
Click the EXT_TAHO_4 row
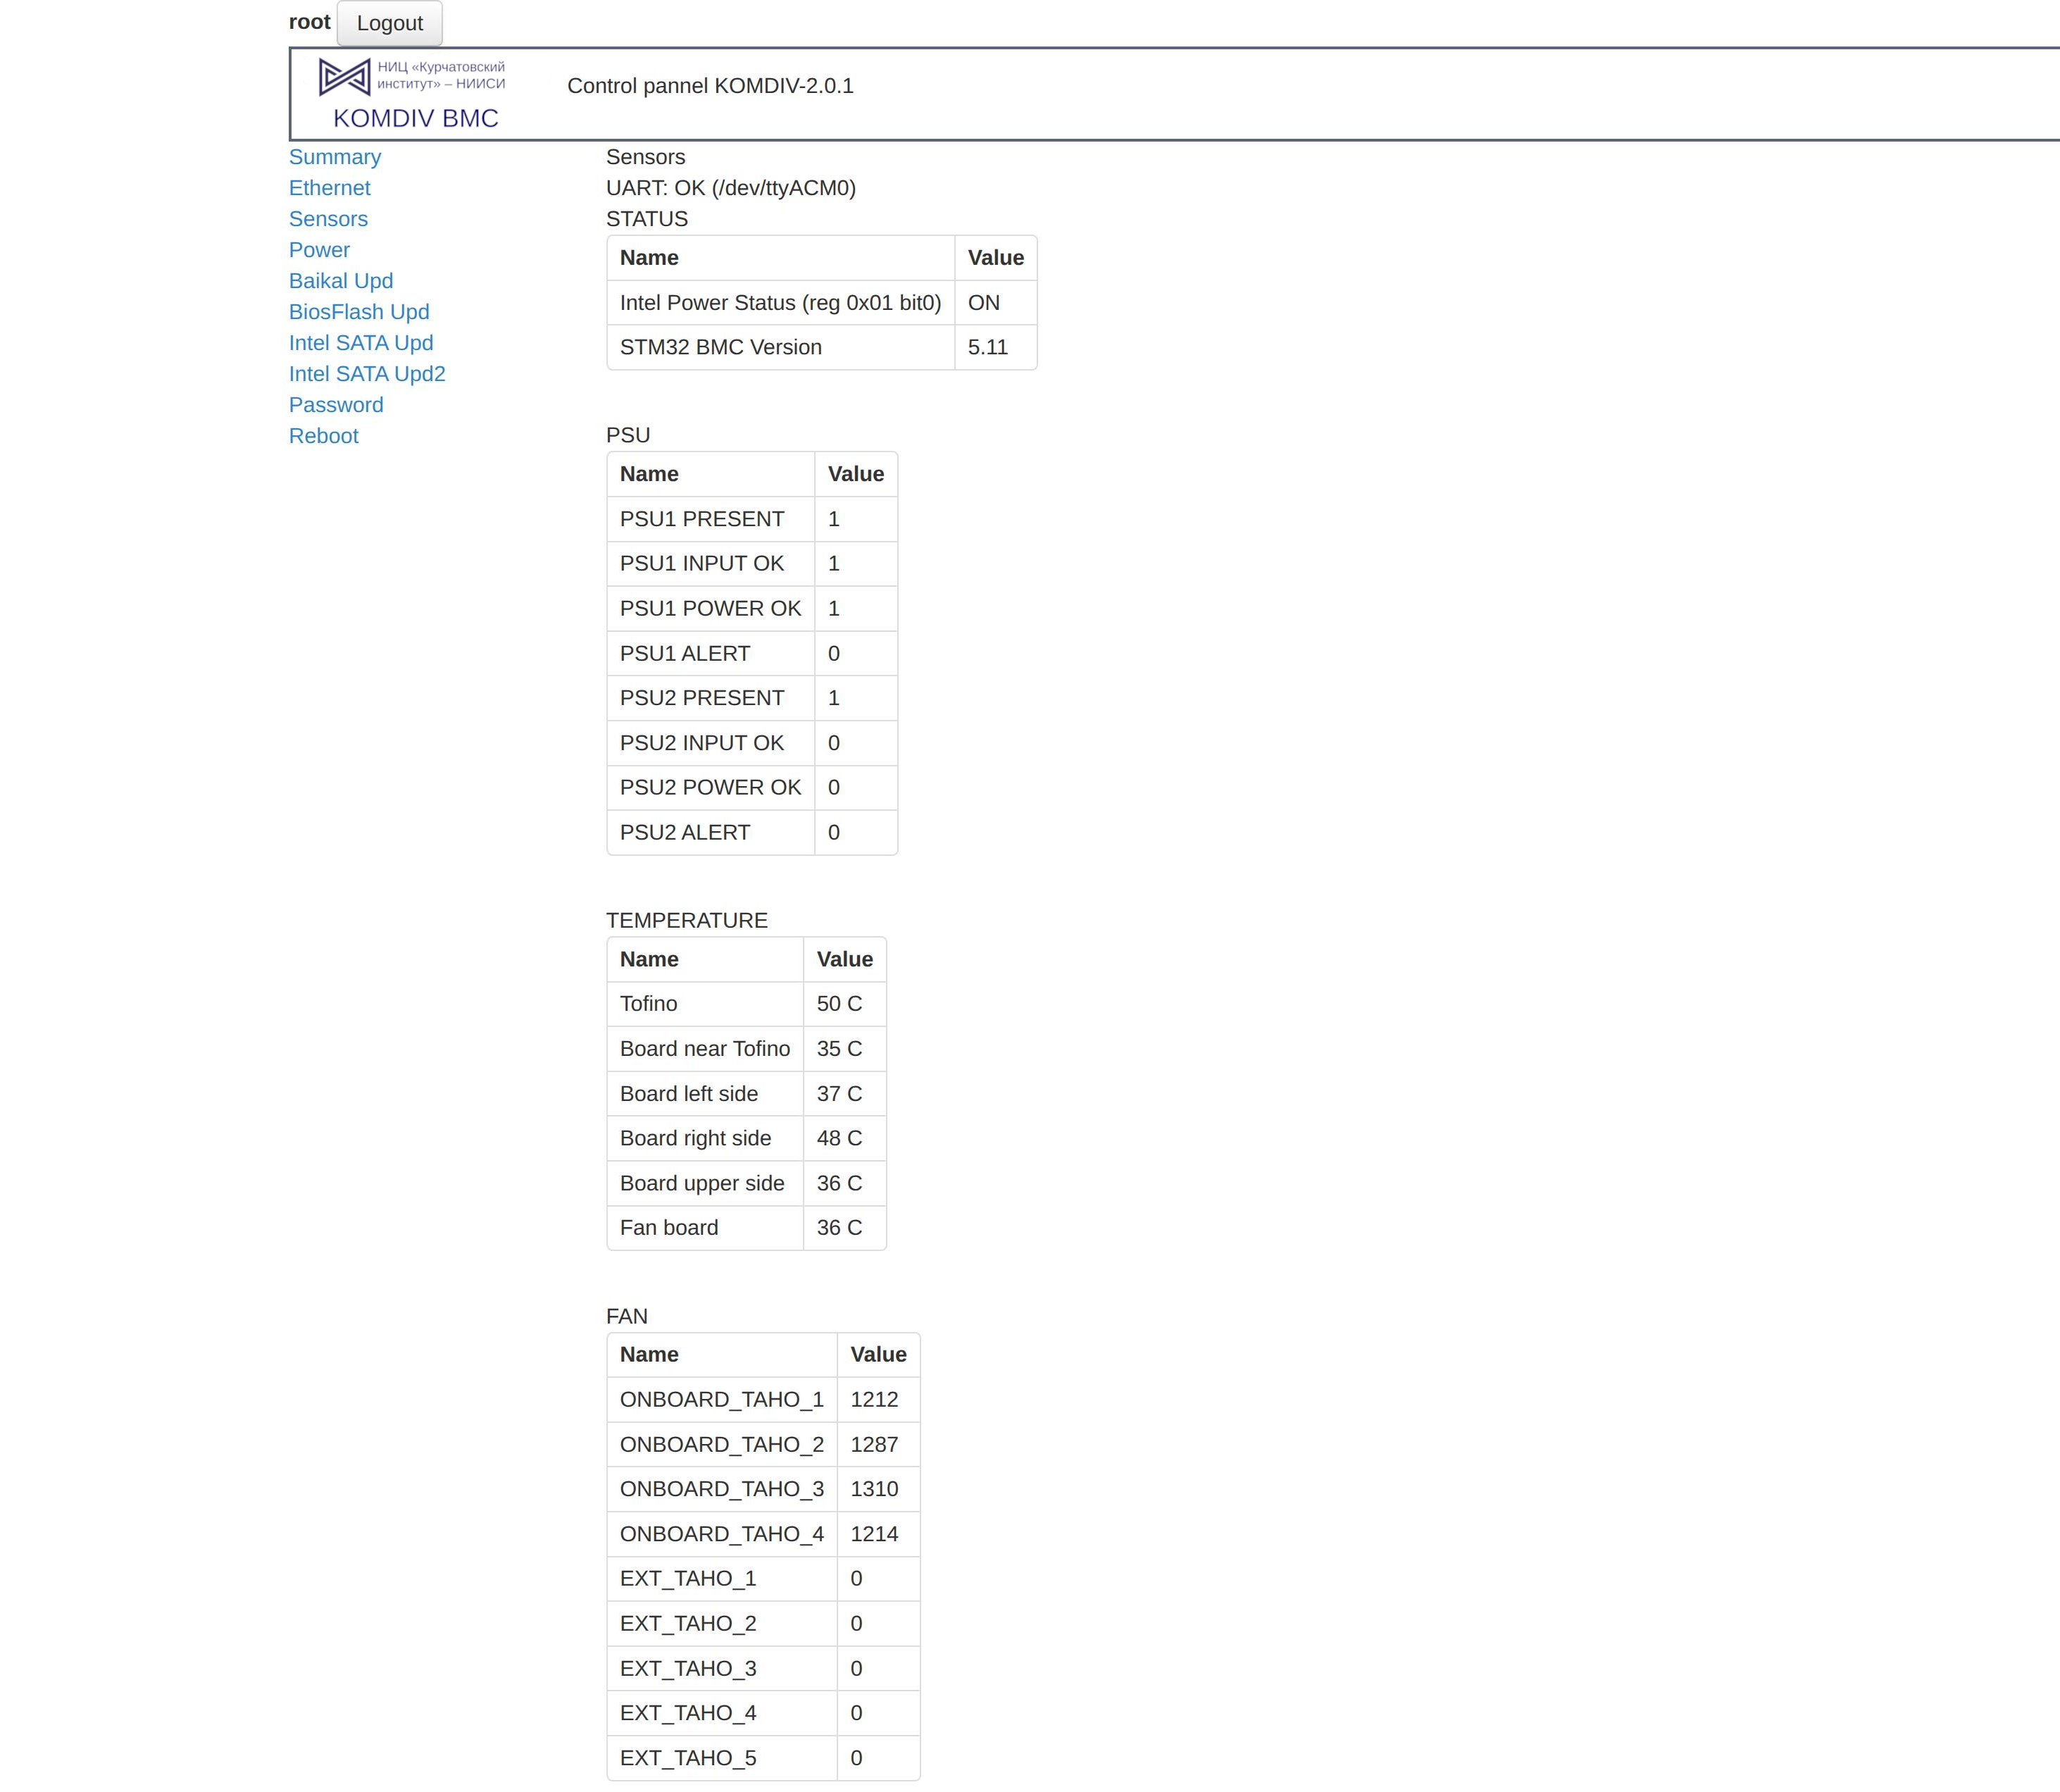[x=764, y=1713]
